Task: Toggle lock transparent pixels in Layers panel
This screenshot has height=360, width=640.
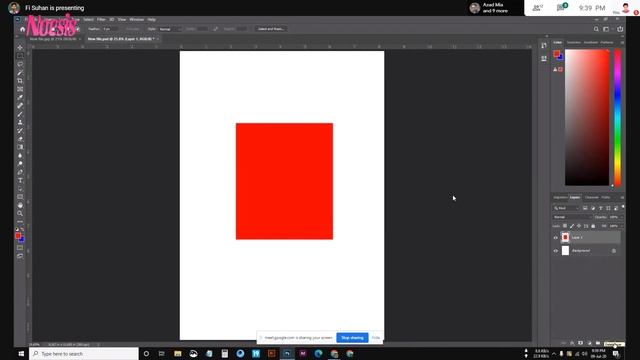Action: click(x=565, y=226)
